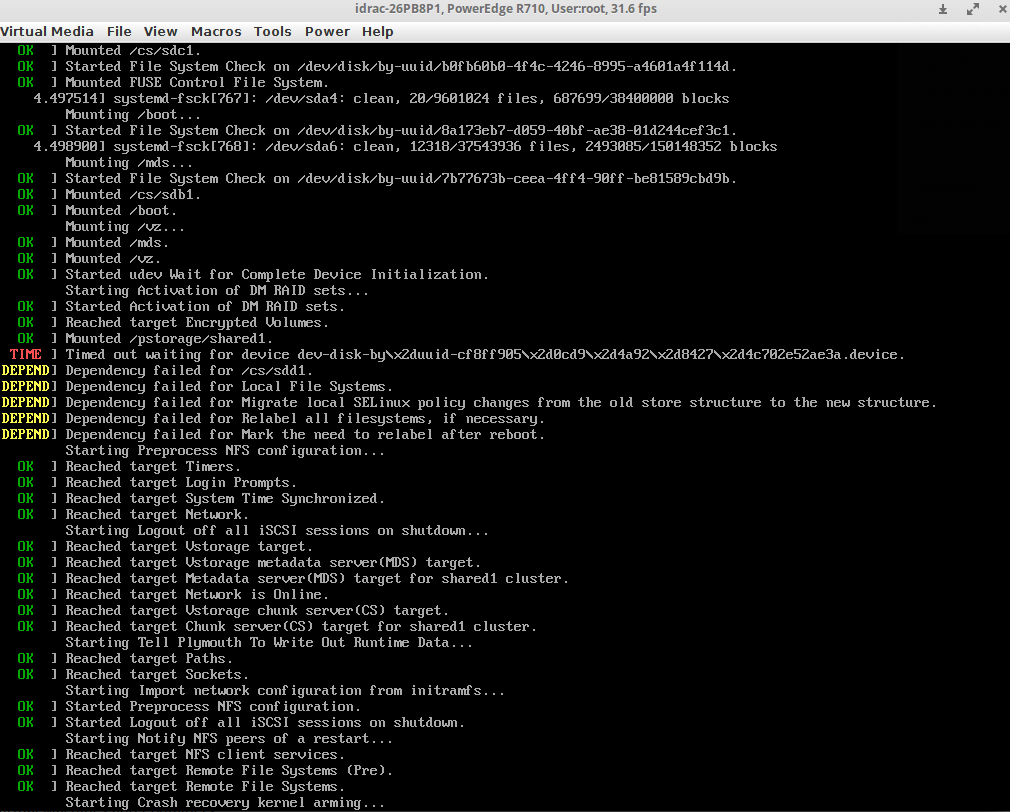Viewport: 1010px width, 812px height.
Task: Open the Power menu
Action: tap(327, 31)
